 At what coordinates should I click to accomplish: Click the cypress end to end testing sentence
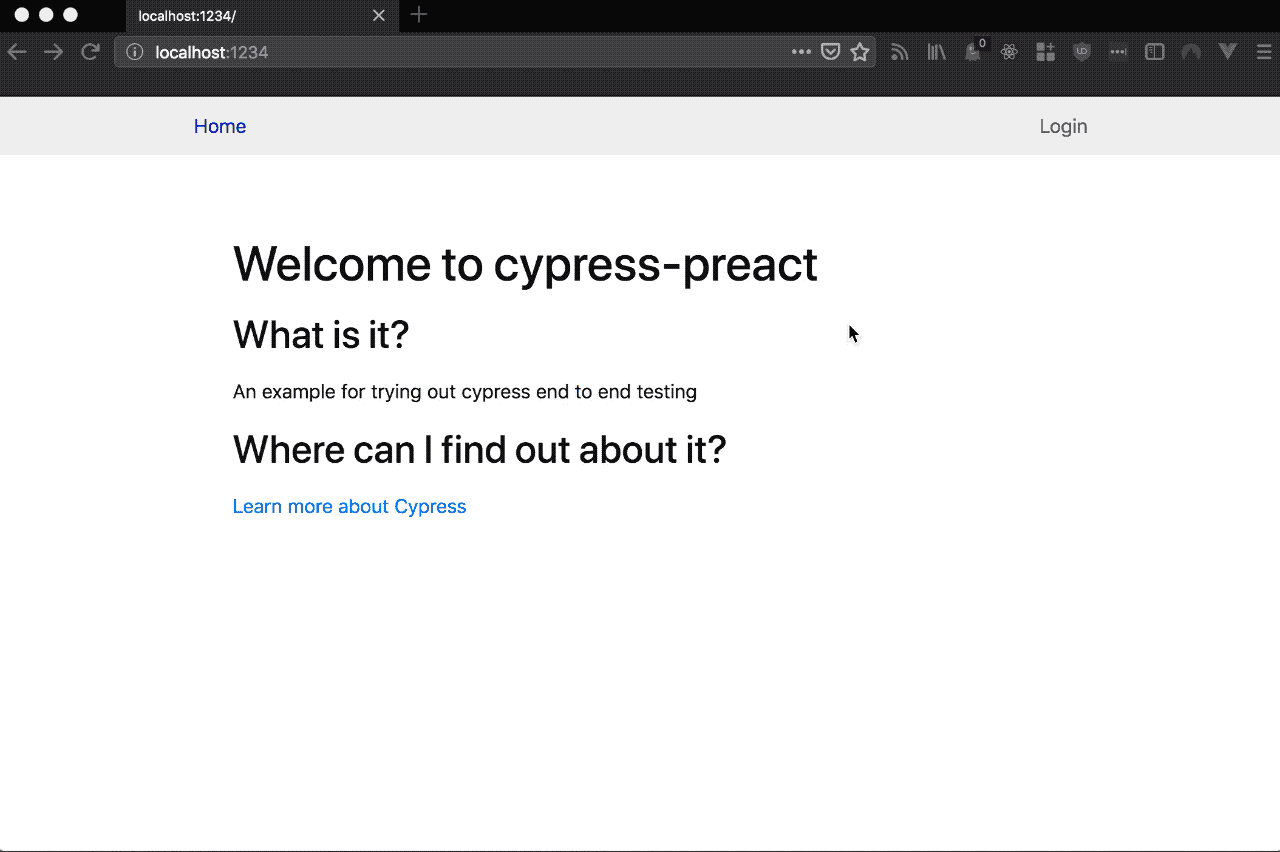click(465, 391)
